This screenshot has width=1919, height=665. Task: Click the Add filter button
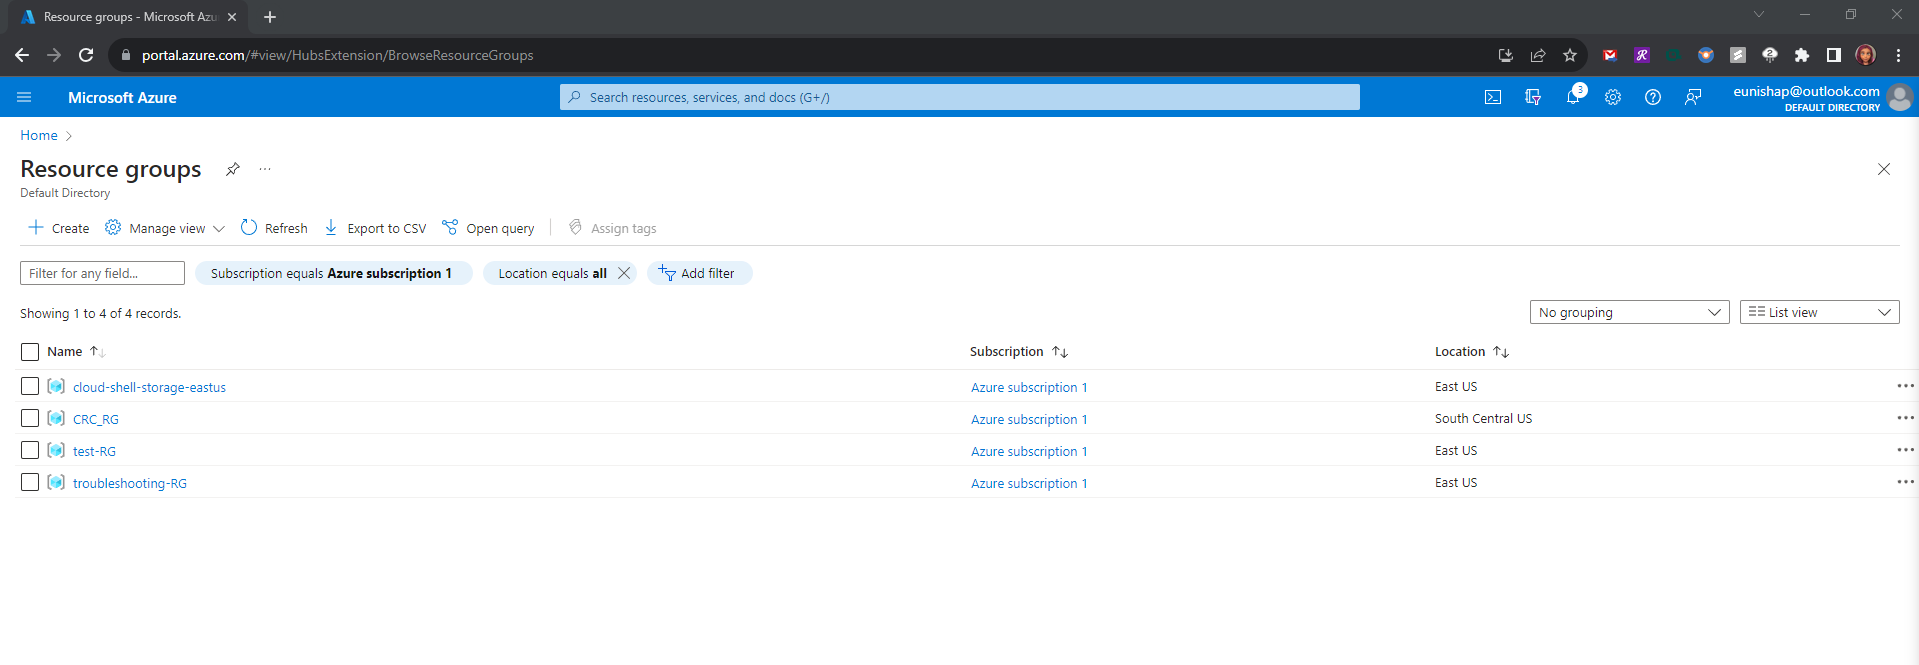click(x=699, y=273)
